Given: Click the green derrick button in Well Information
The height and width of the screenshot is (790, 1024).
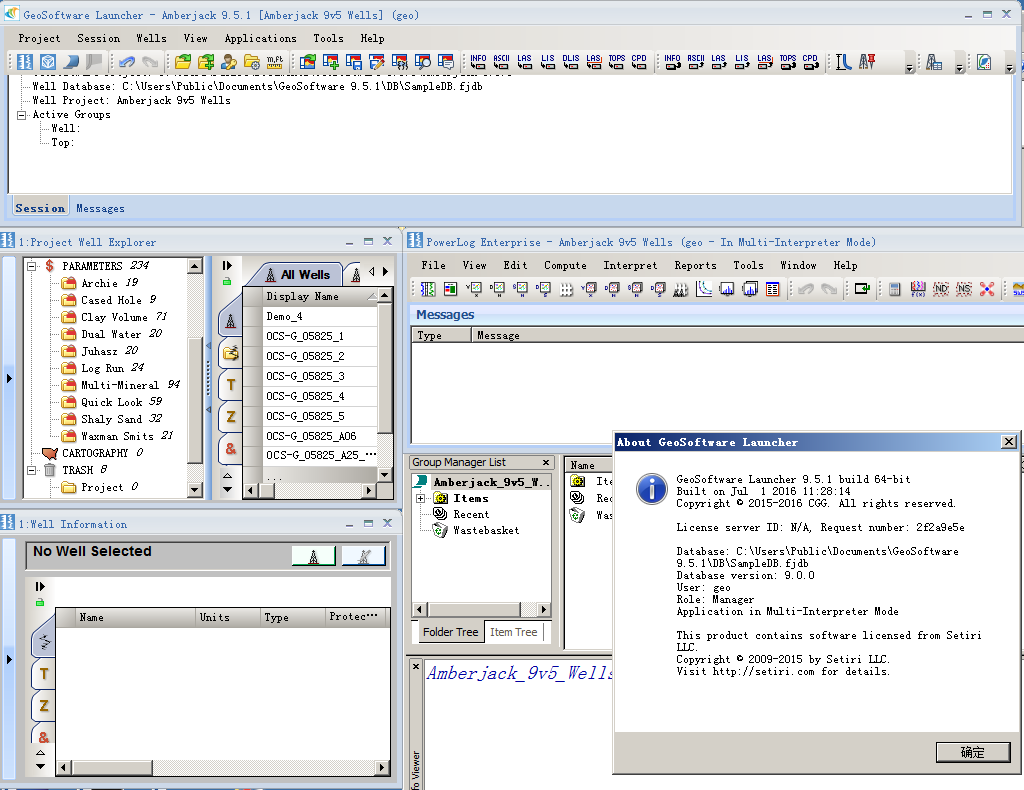Looking at the screenshot, I should tap(313, 556).
